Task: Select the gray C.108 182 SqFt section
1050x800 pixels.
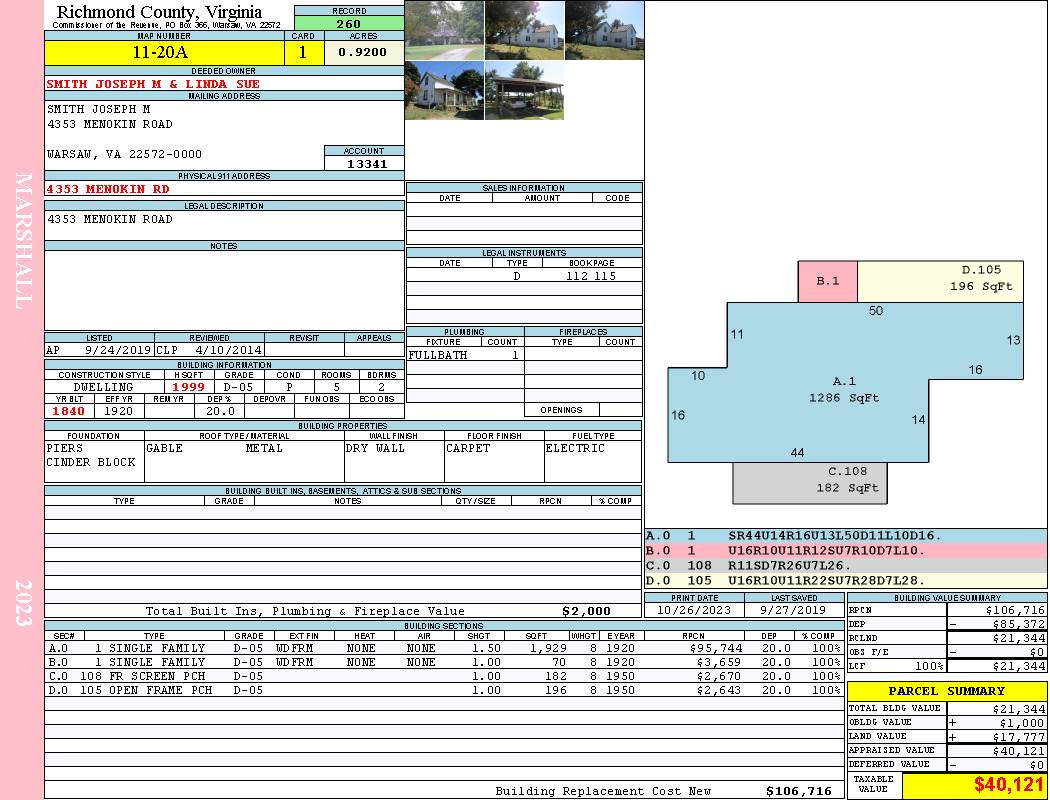Action: pyautogui.click(x=810, y=483)
